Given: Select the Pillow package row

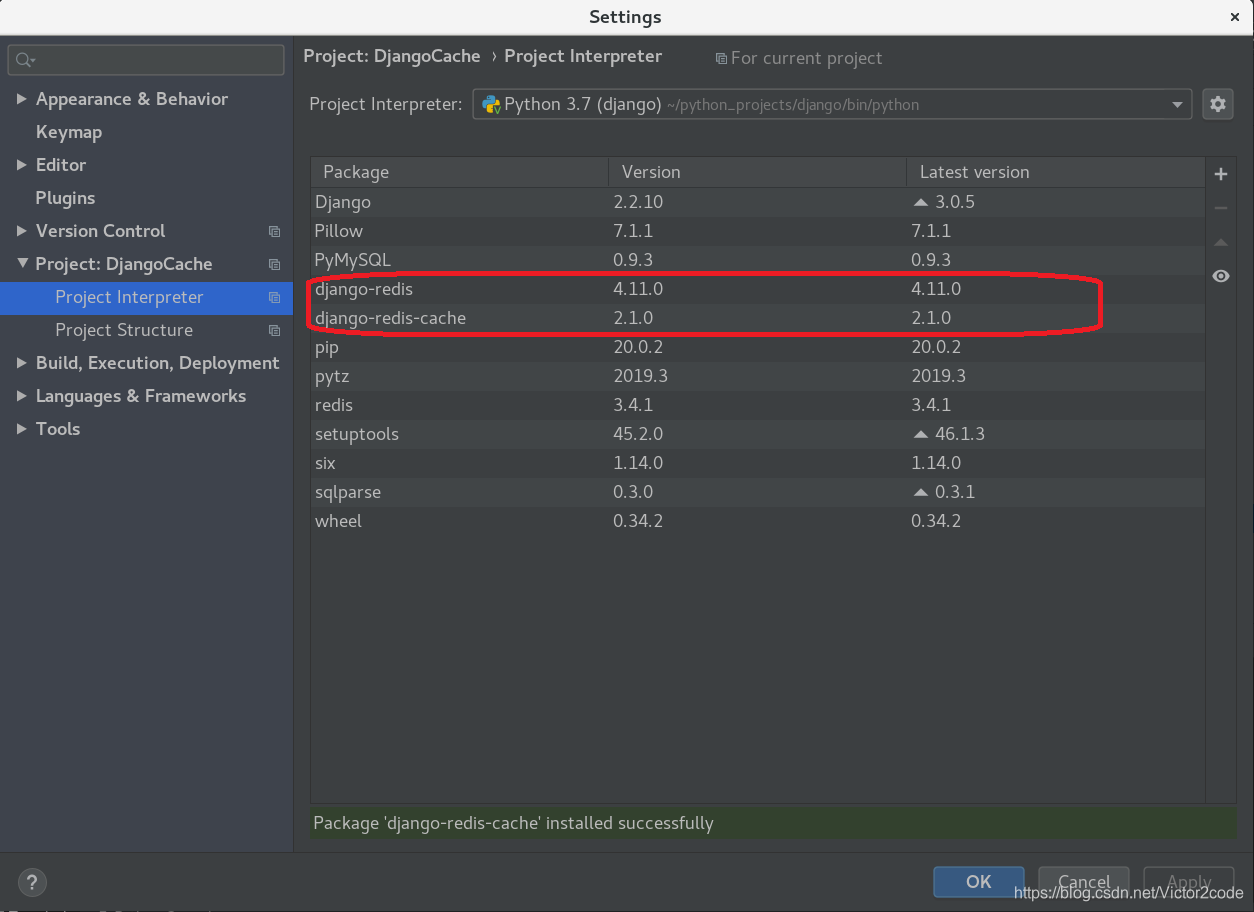Looking at the screenshot, I should (757, 231).
